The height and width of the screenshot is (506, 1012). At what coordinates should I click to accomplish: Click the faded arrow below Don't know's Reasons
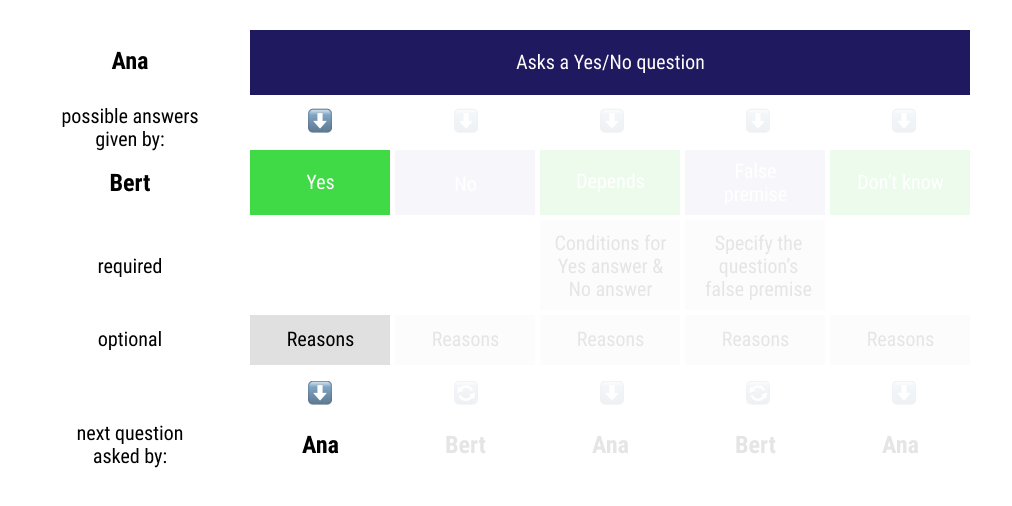(902, 393)
